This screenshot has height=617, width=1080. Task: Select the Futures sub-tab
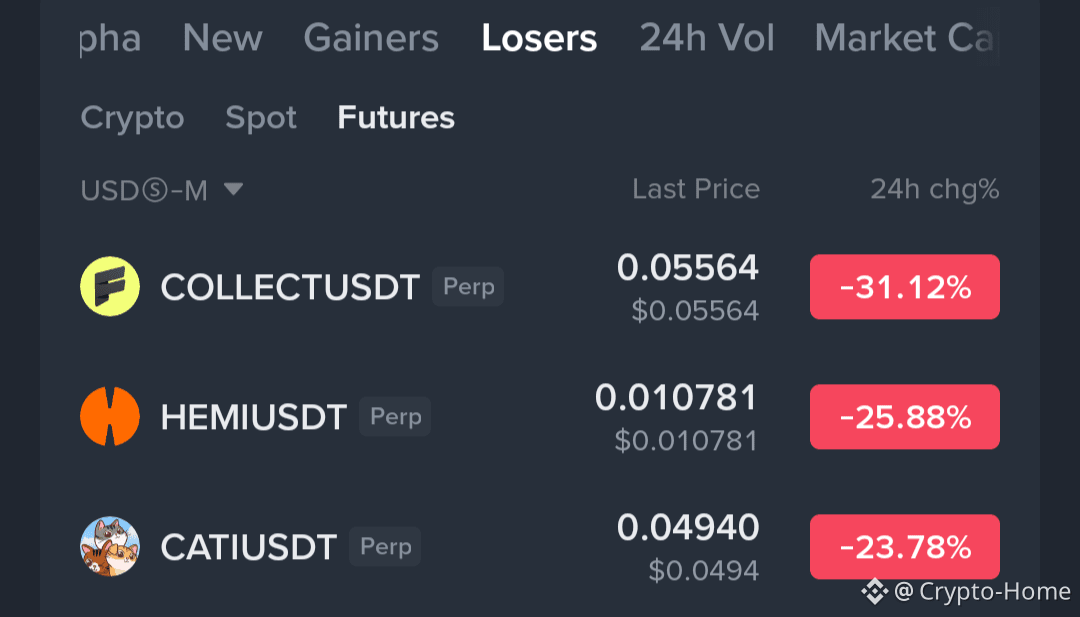(396, 118)
